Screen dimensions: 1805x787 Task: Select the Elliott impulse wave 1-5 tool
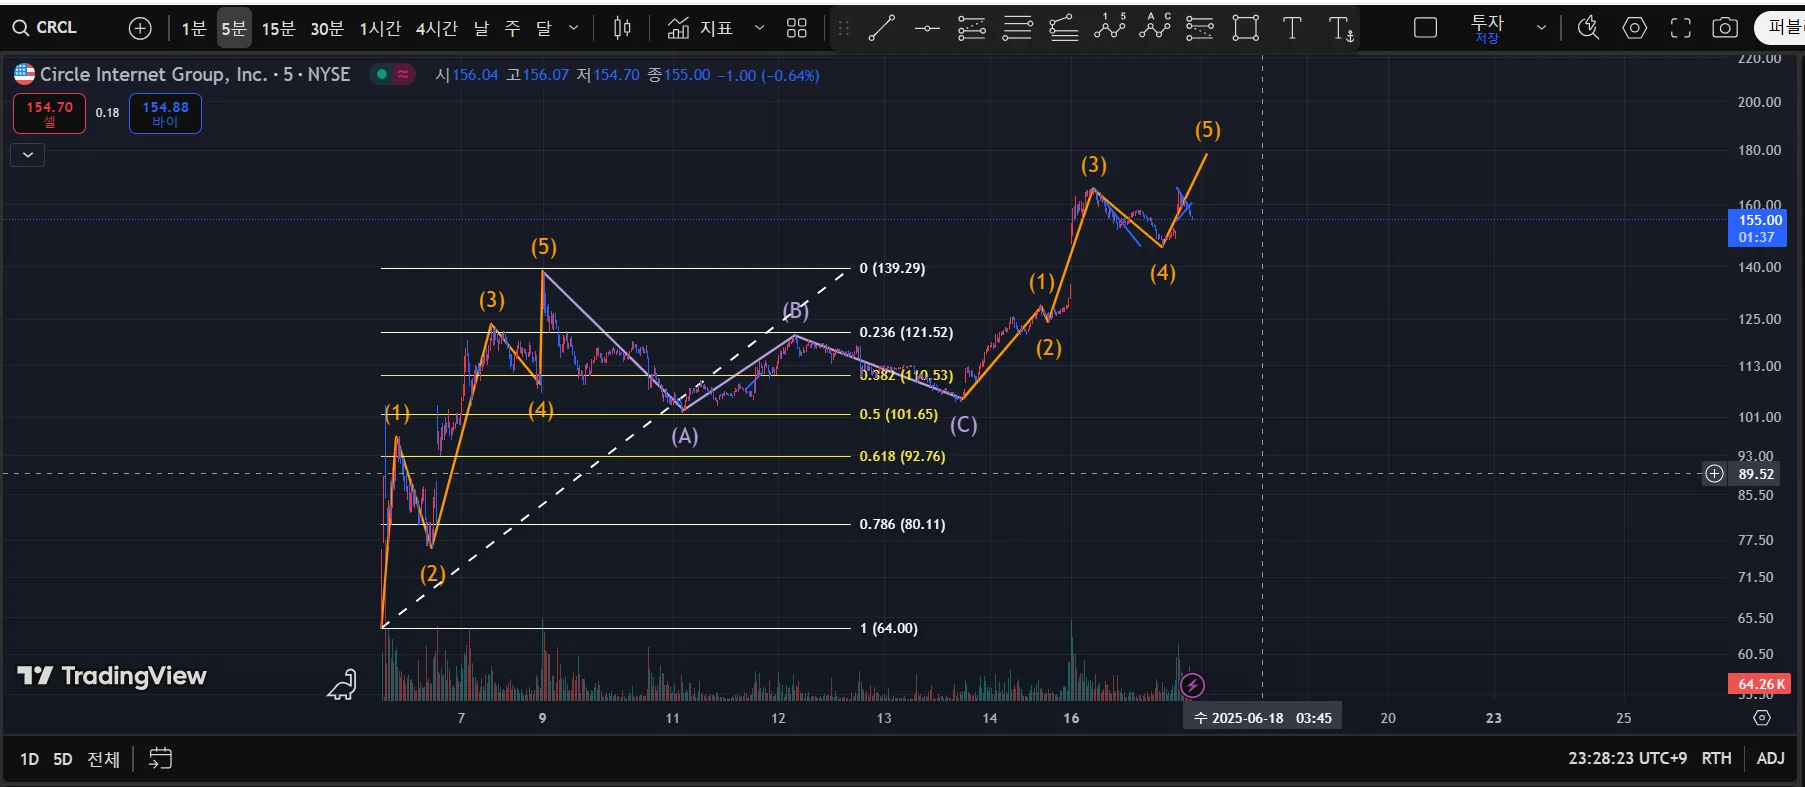(x=1109, y=28)
